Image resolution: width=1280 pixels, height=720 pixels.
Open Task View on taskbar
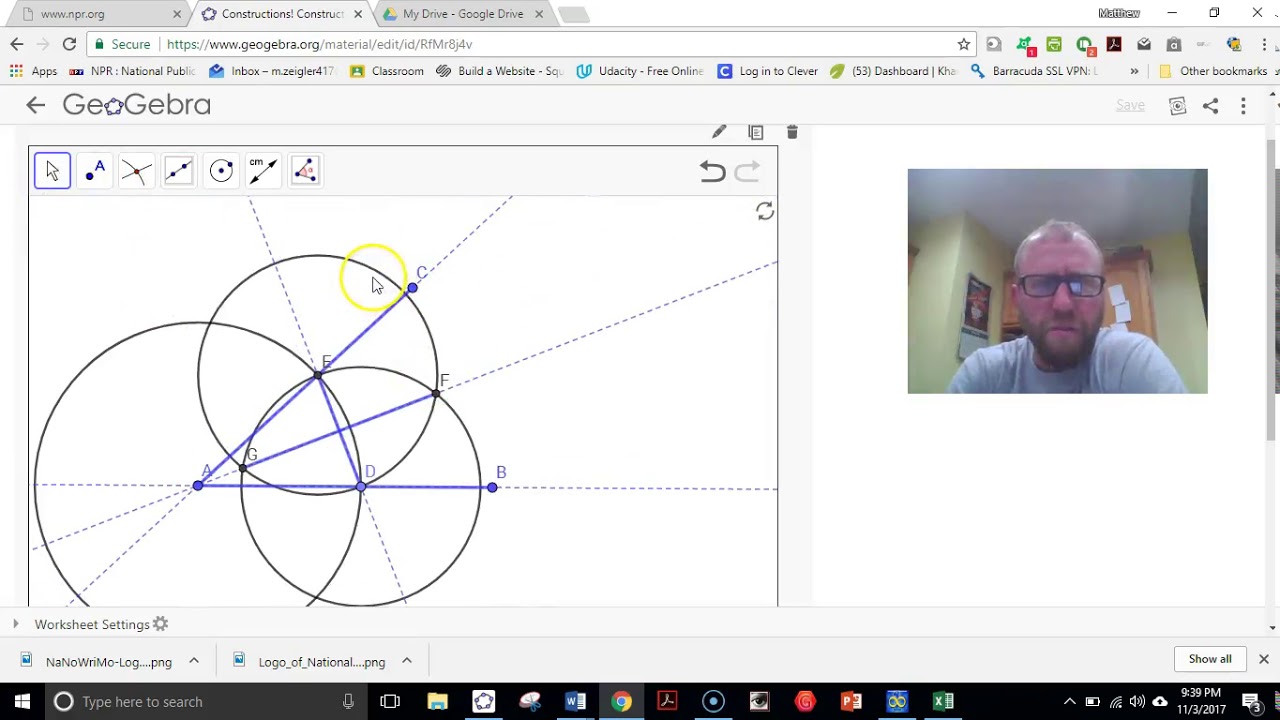click(390, 701)
